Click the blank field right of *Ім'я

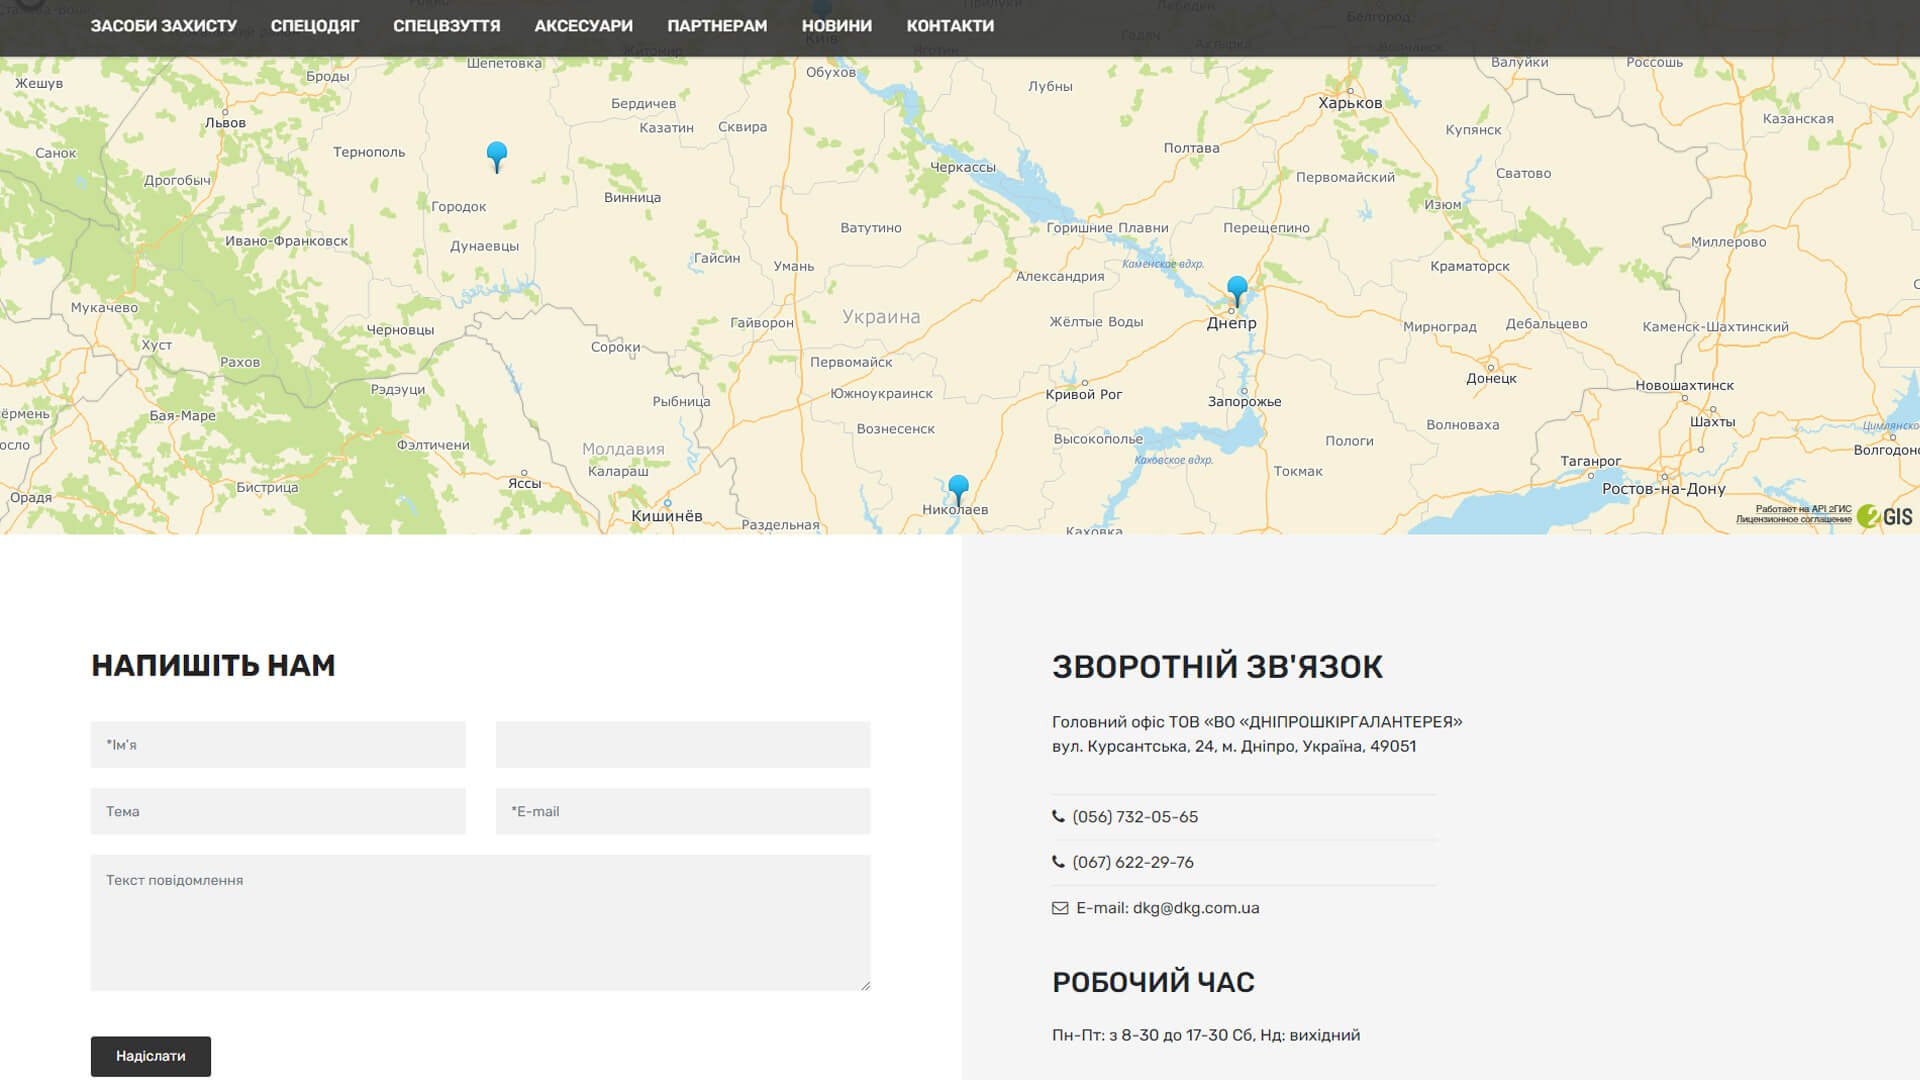(x=683, y=745)
